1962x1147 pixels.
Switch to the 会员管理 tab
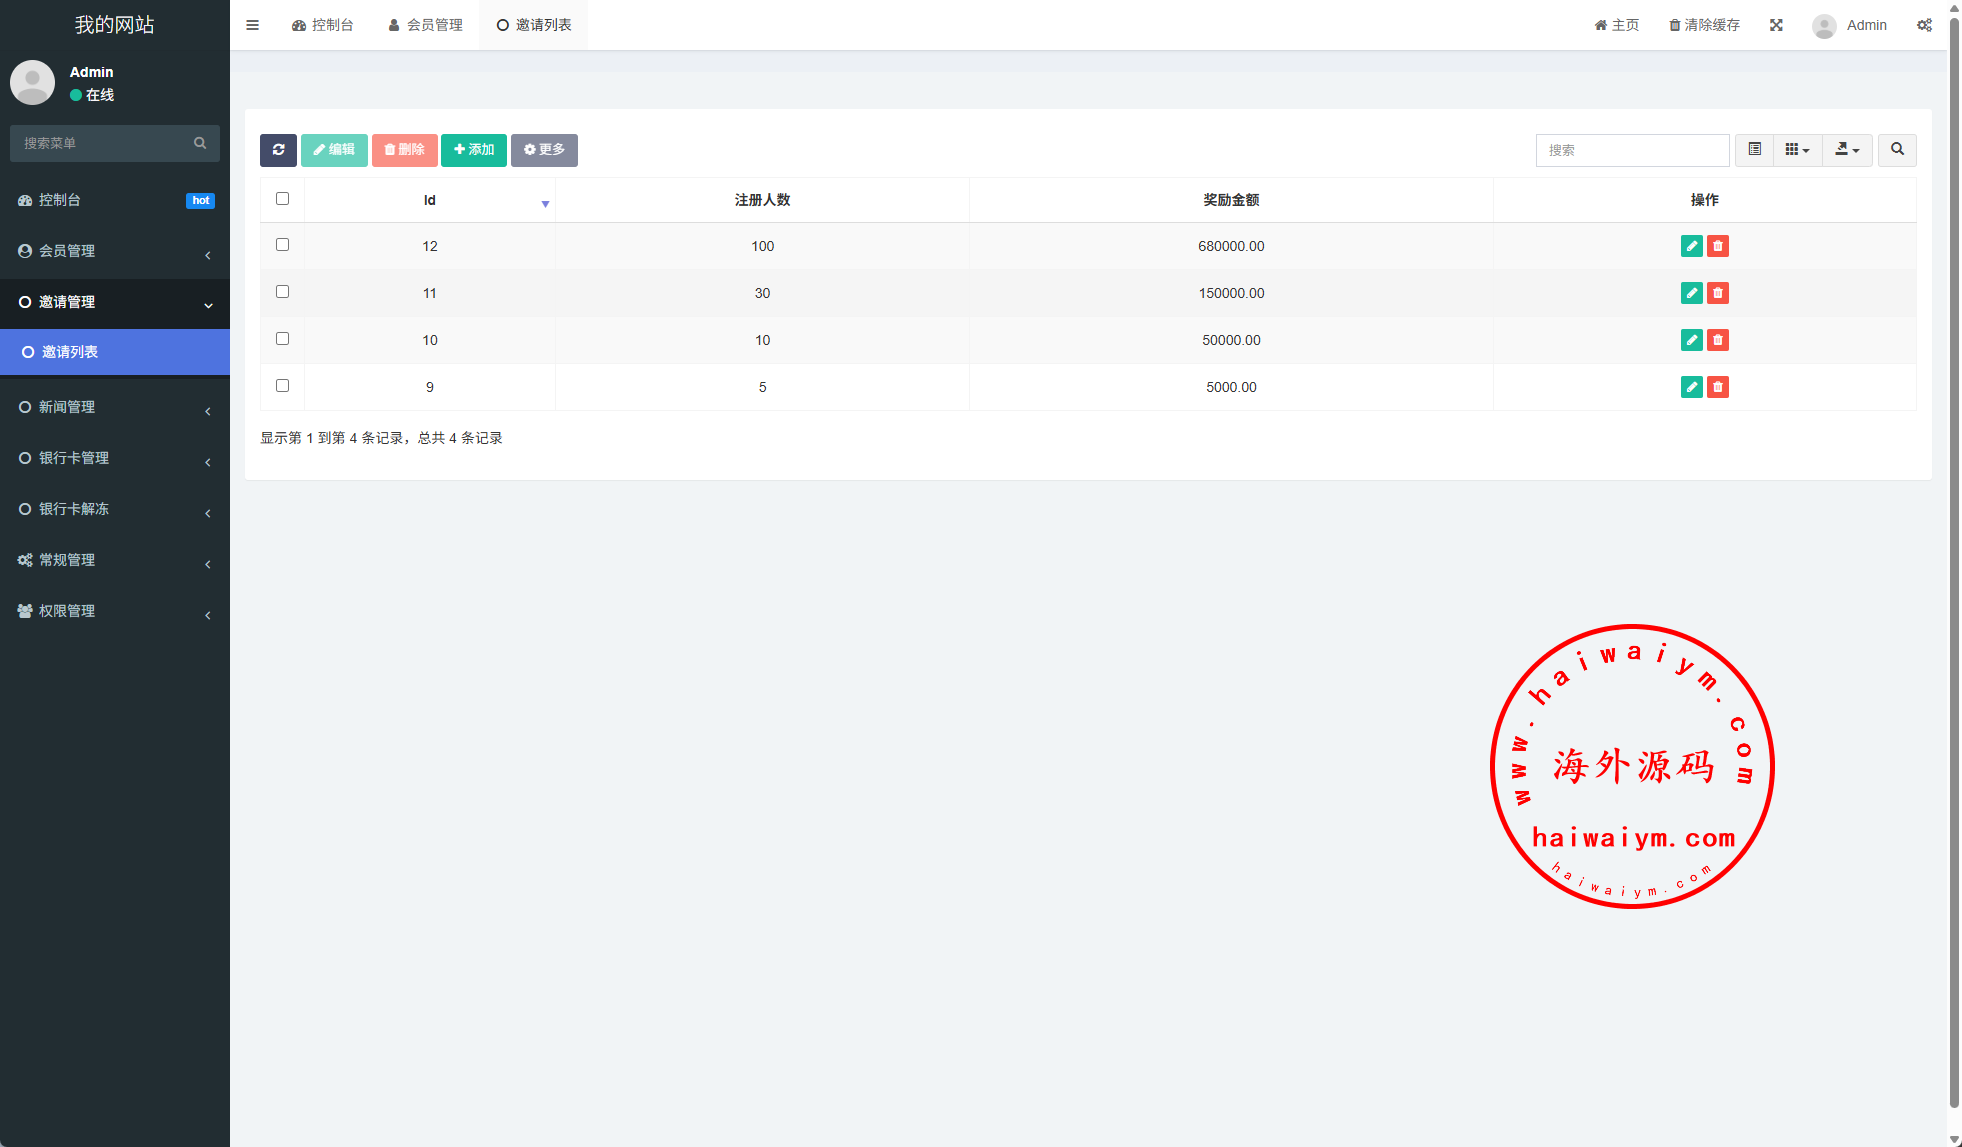pos(425,25)
